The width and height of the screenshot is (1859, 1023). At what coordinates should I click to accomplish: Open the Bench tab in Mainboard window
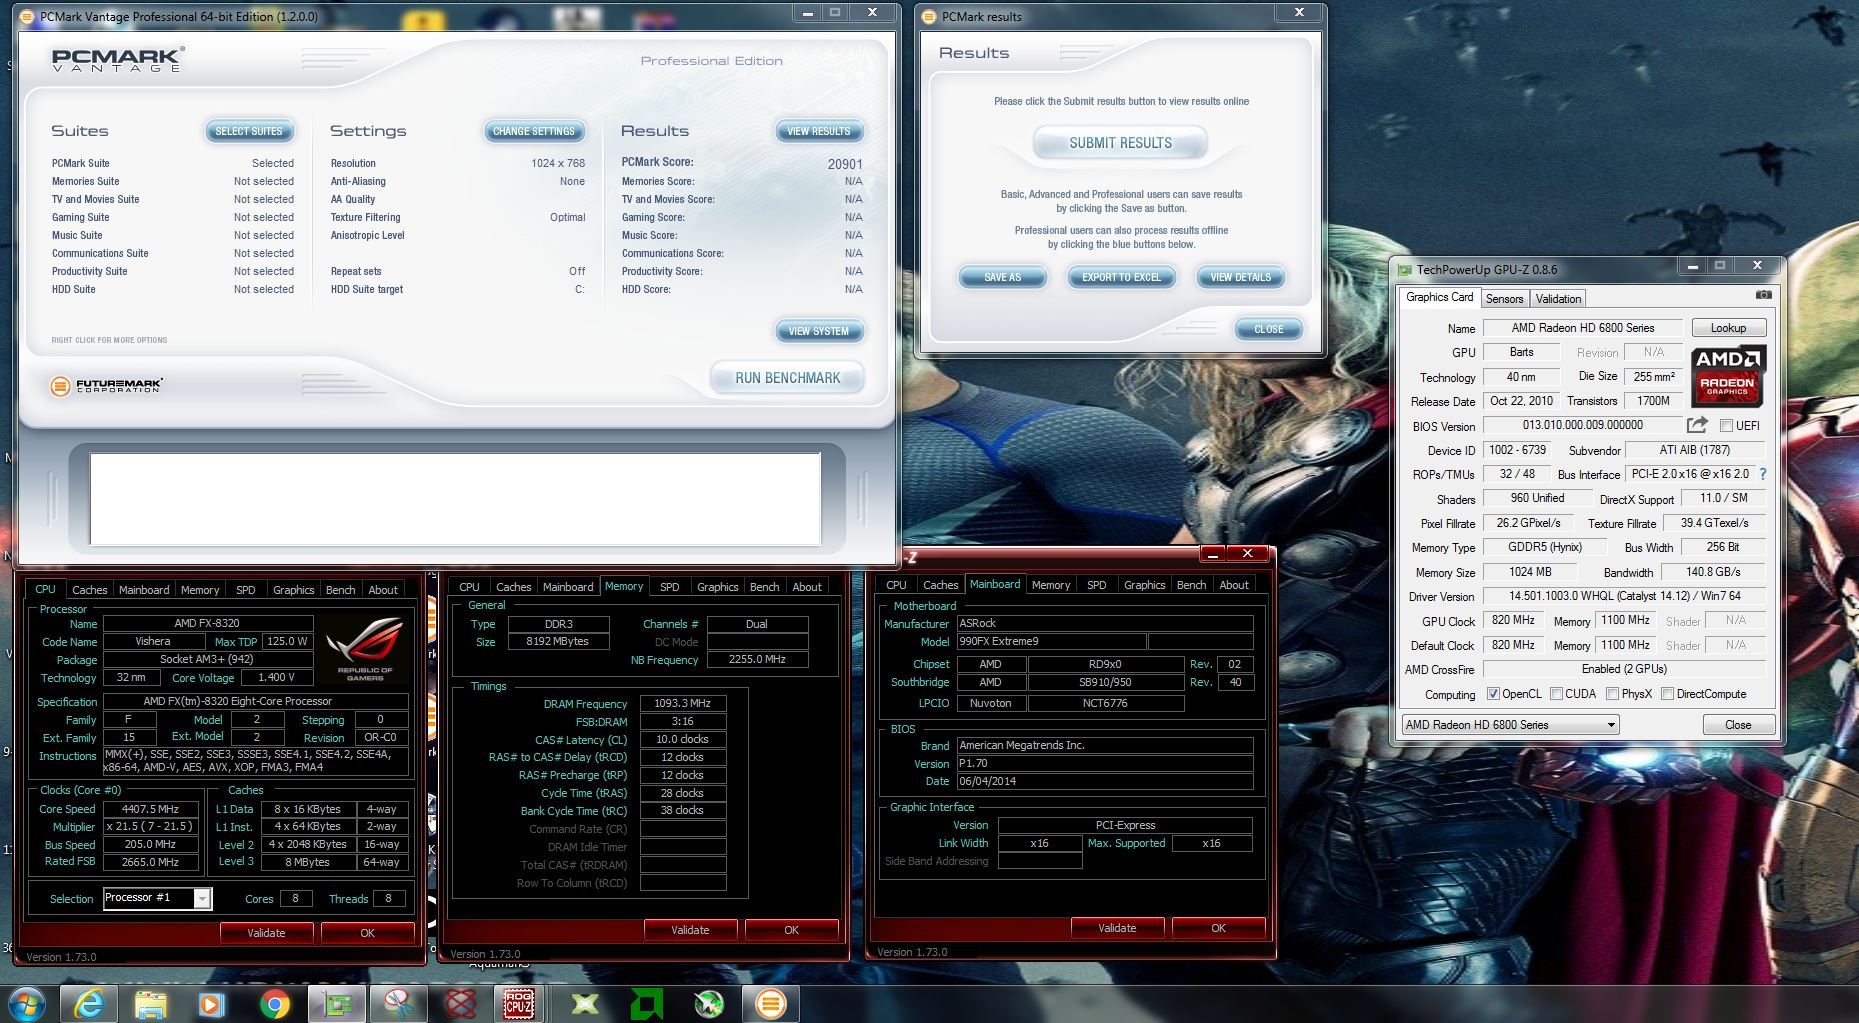point(1191,585)
